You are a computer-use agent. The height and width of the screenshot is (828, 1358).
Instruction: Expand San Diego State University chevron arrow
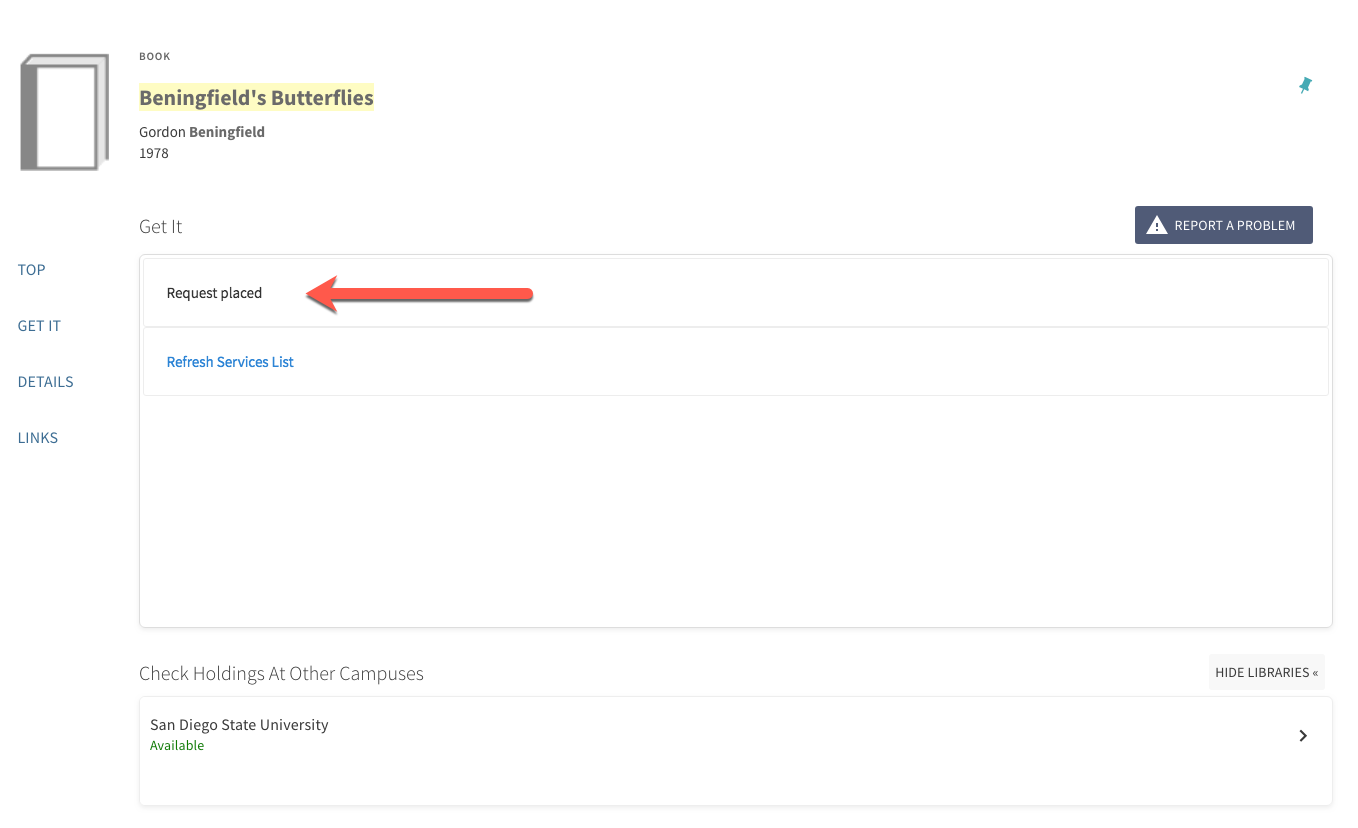tap(1303, 736)
